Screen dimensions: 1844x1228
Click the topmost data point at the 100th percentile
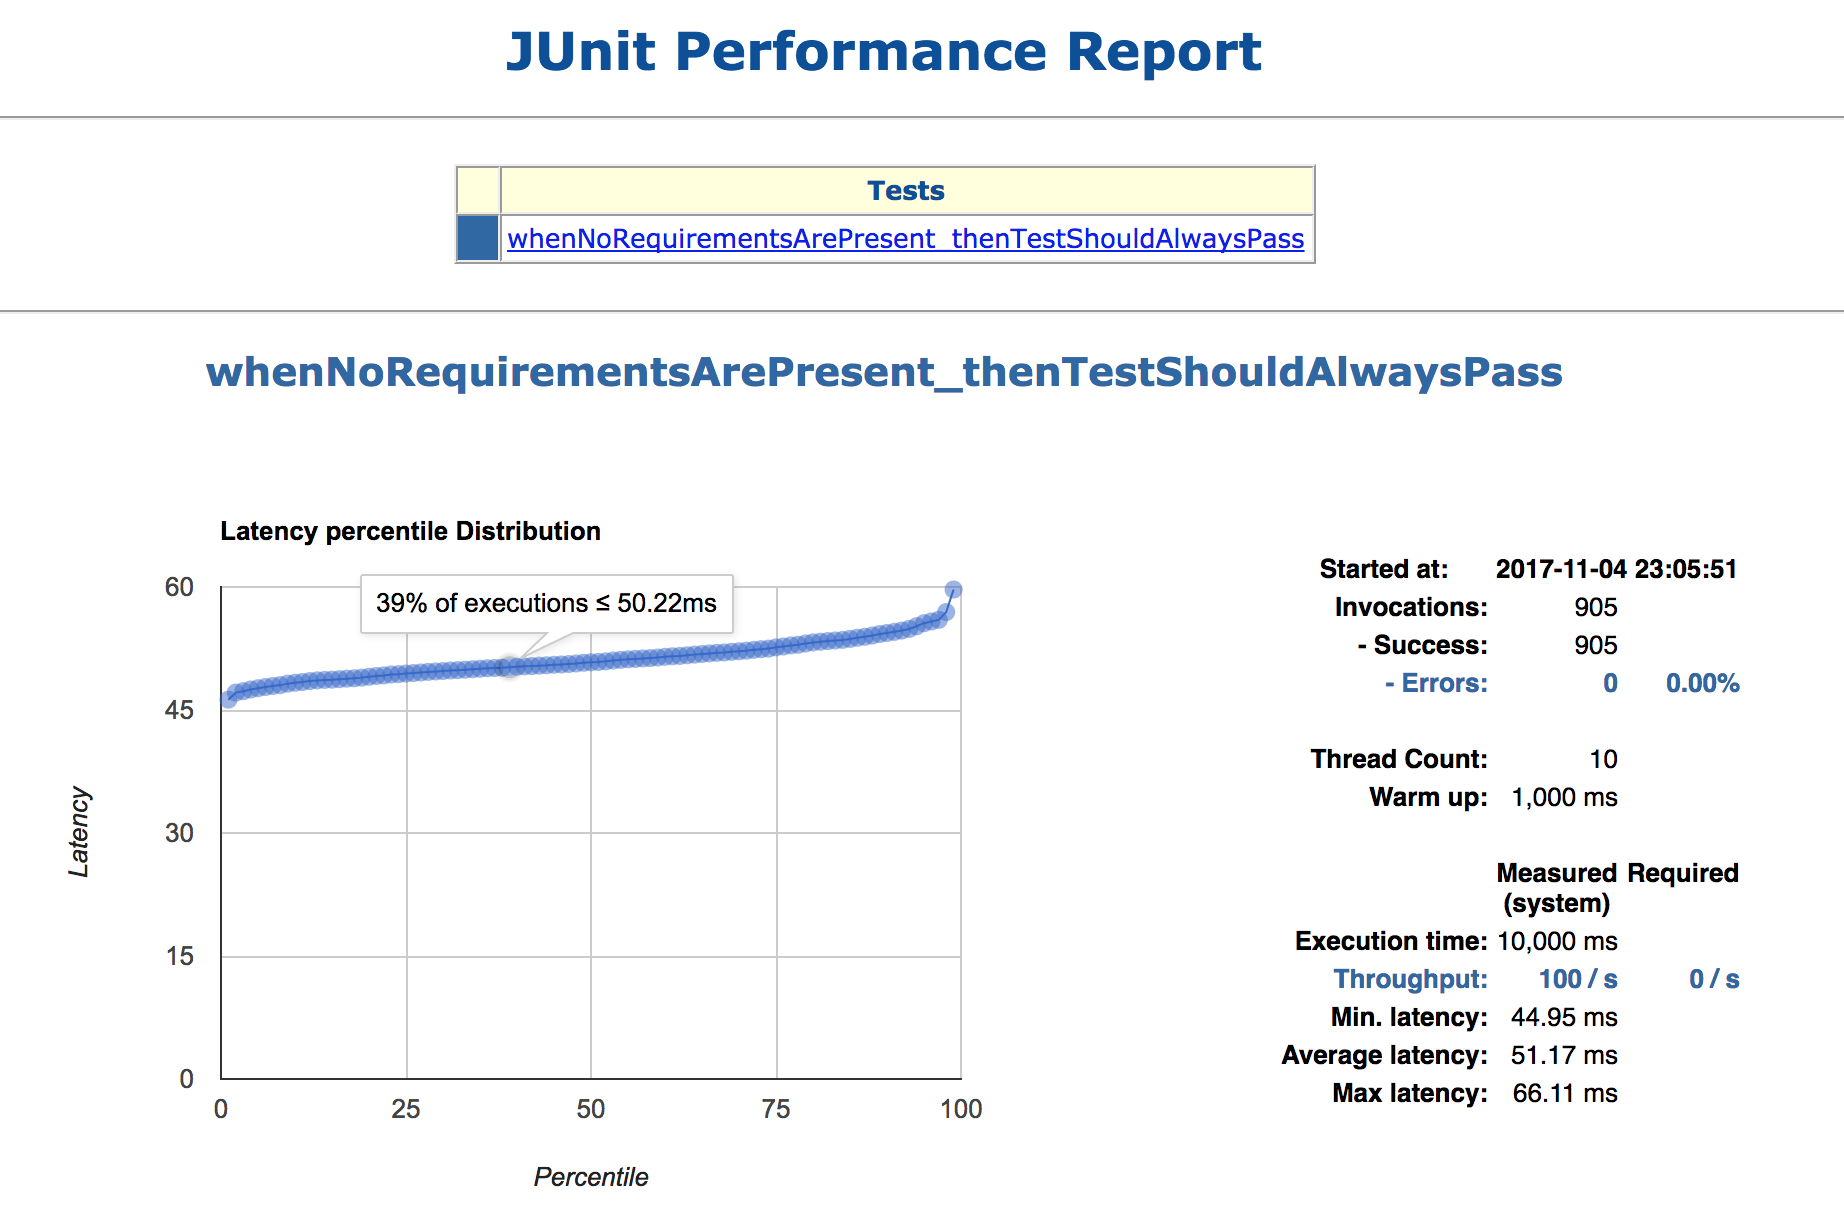tap(954, 590)
